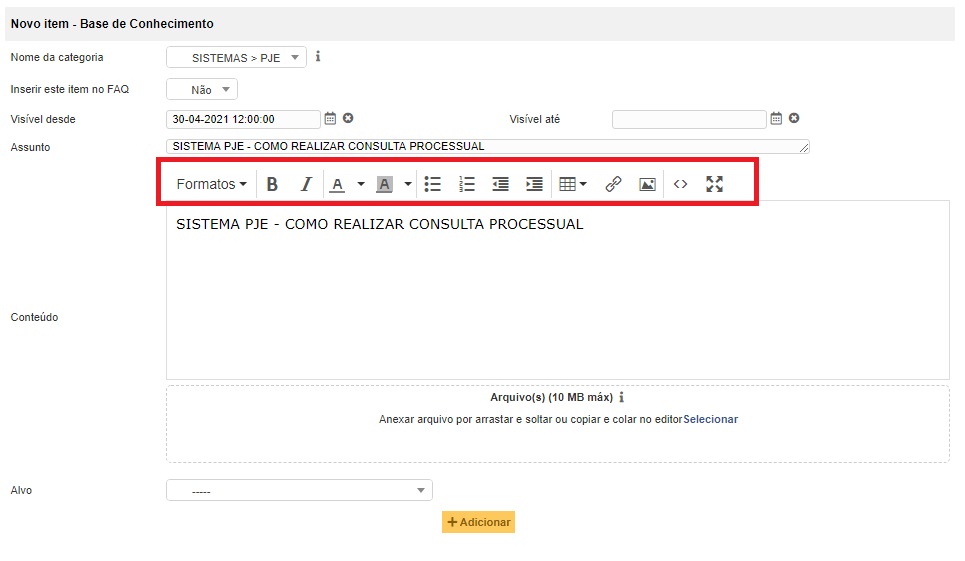Open text color picker arrow
Image resolution: width=965 pixels, height=561 pixels.
pos(361,184)
